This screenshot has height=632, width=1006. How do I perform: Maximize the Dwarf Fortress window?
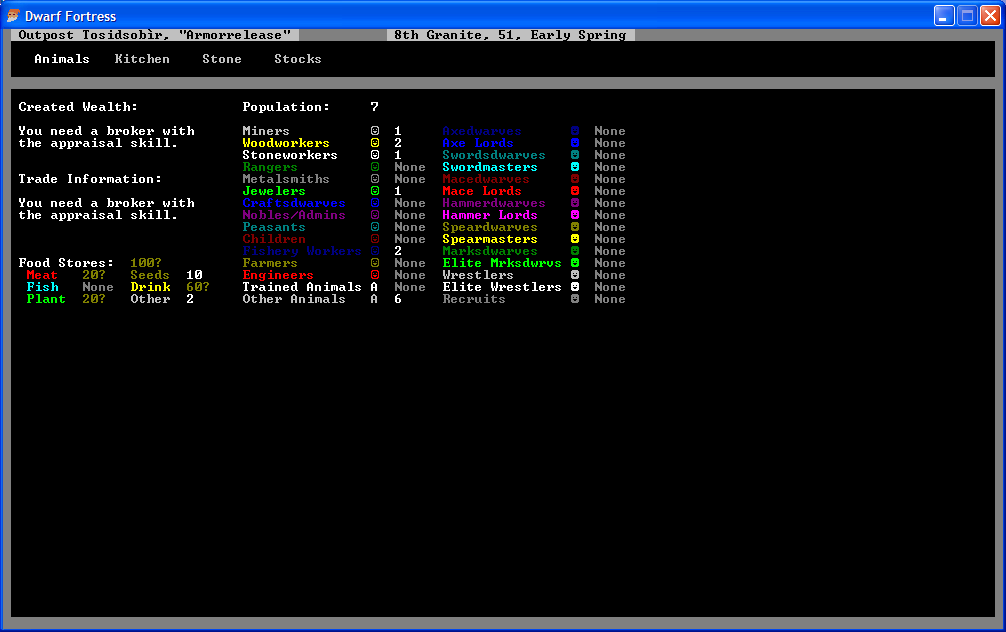(x=967, y=16)
